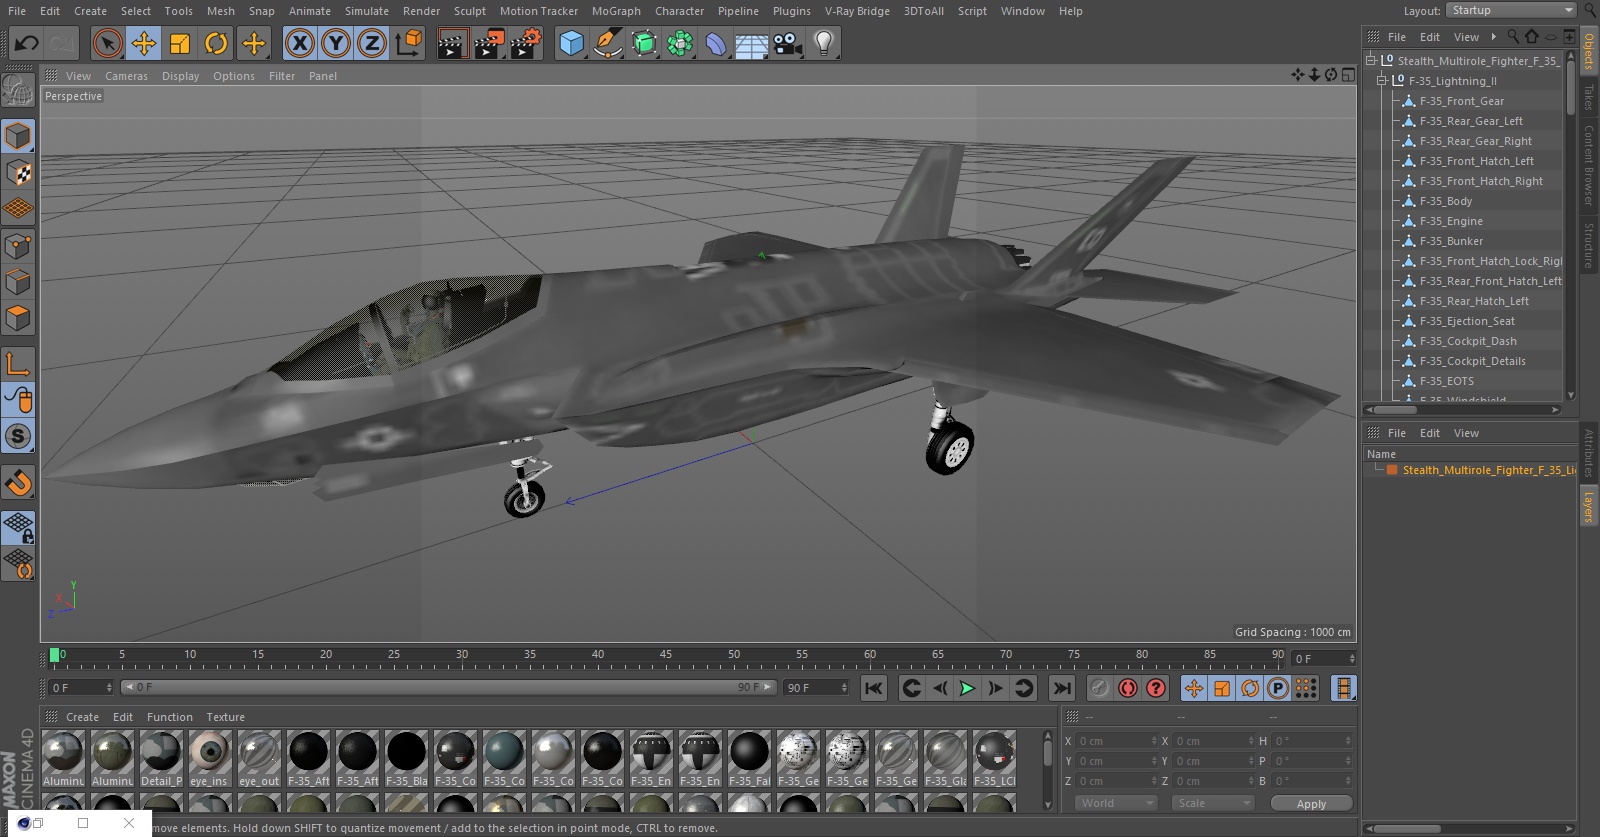1600x837 pixels.
Task: Select F-35_Engine in object tree
Action: (x=1451, y=221)
